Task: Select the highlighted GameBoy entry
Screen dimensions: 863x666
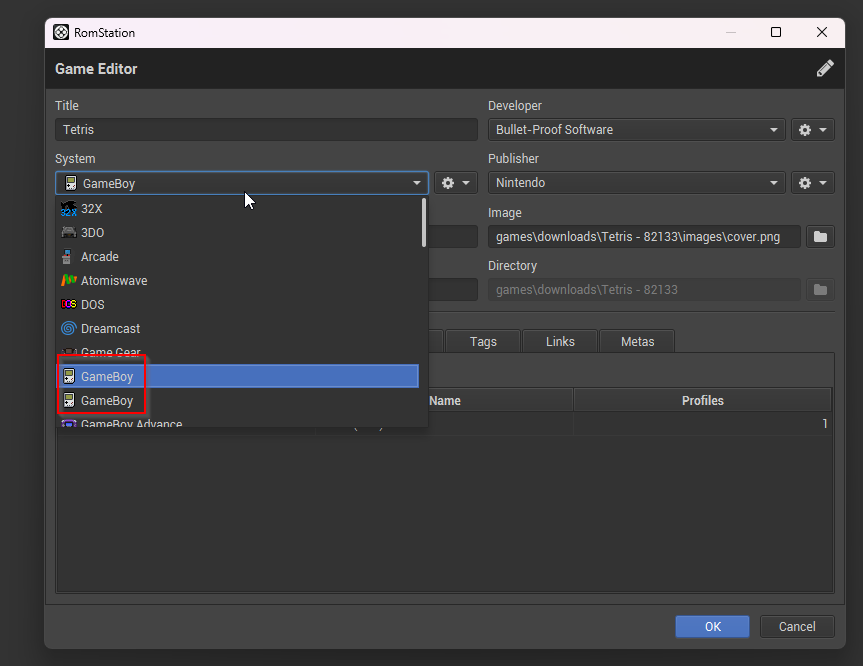Action: (237, 376)
